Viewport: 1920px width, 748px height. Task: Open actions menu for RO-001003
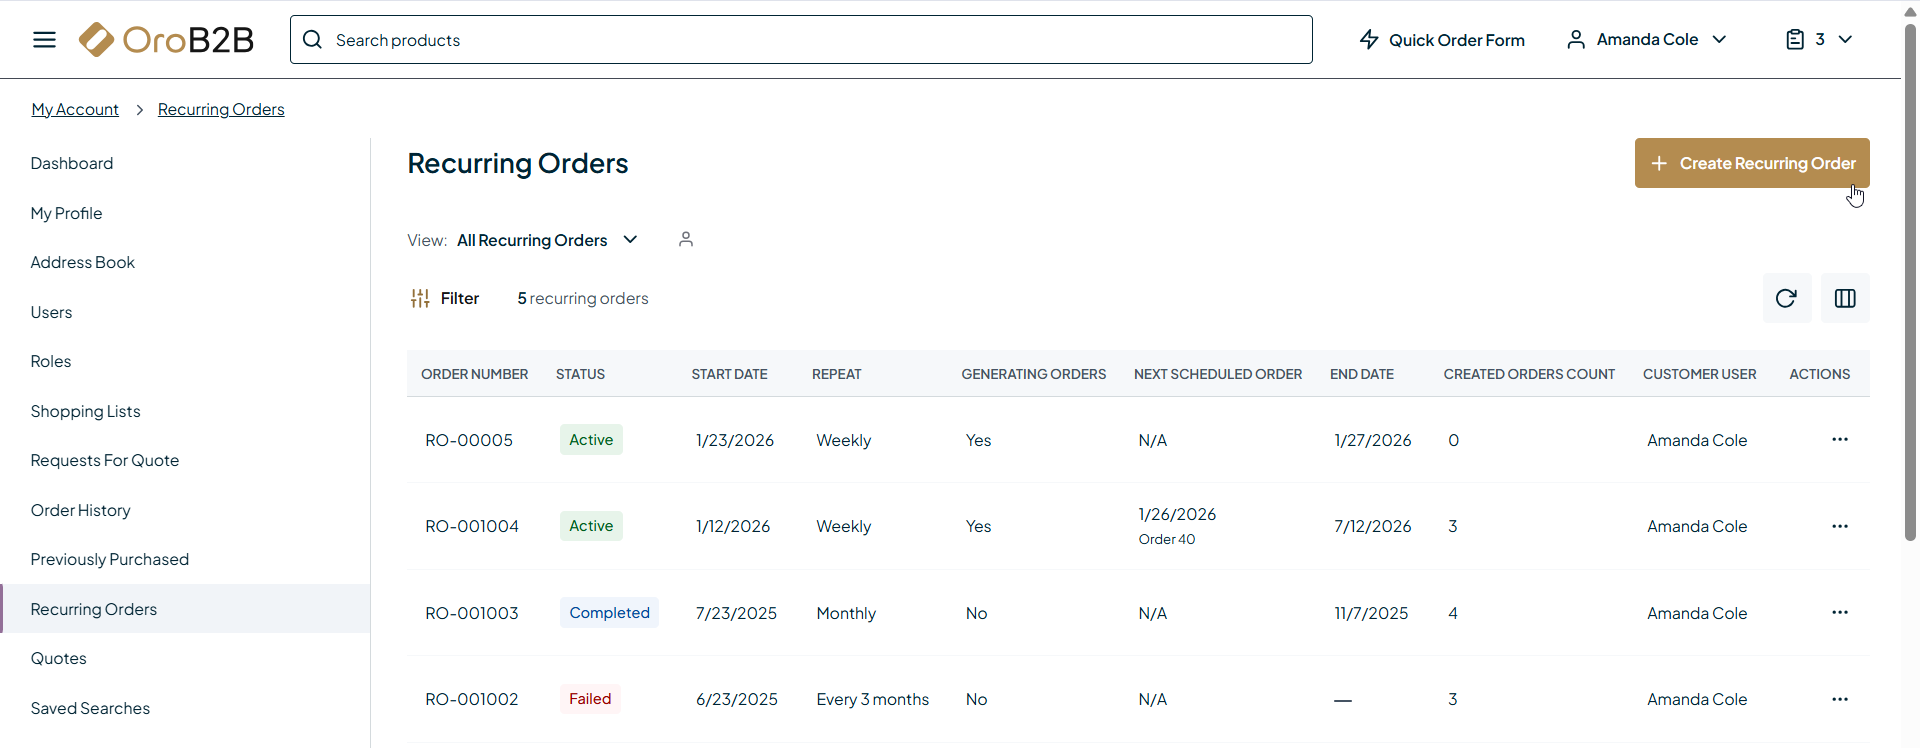click(1839, 613)
